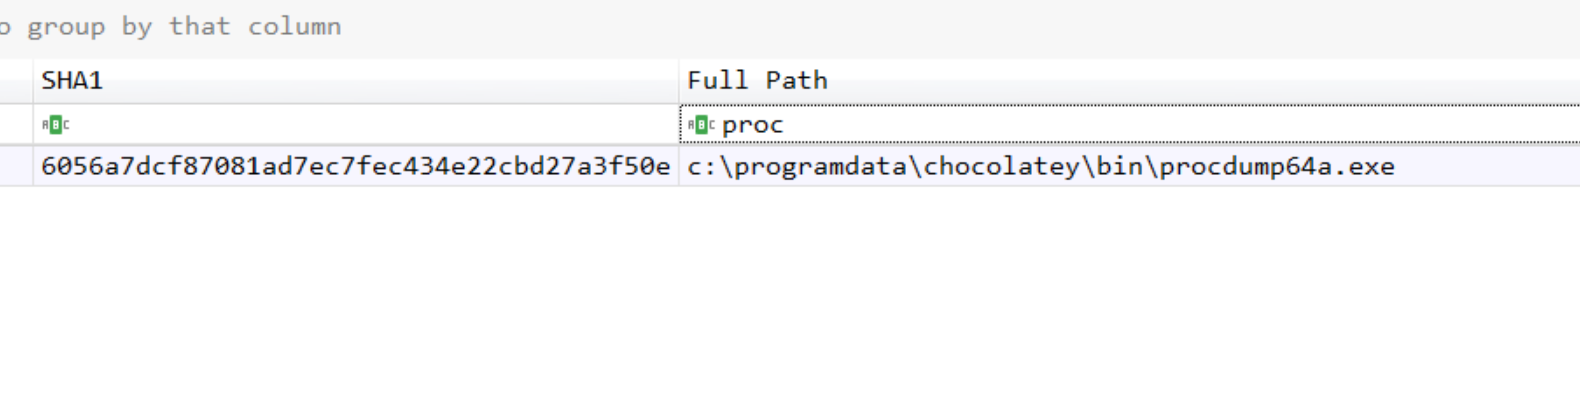Select the 6056a7dcf87081ad SHA1 hash cell

coord(355,166)
